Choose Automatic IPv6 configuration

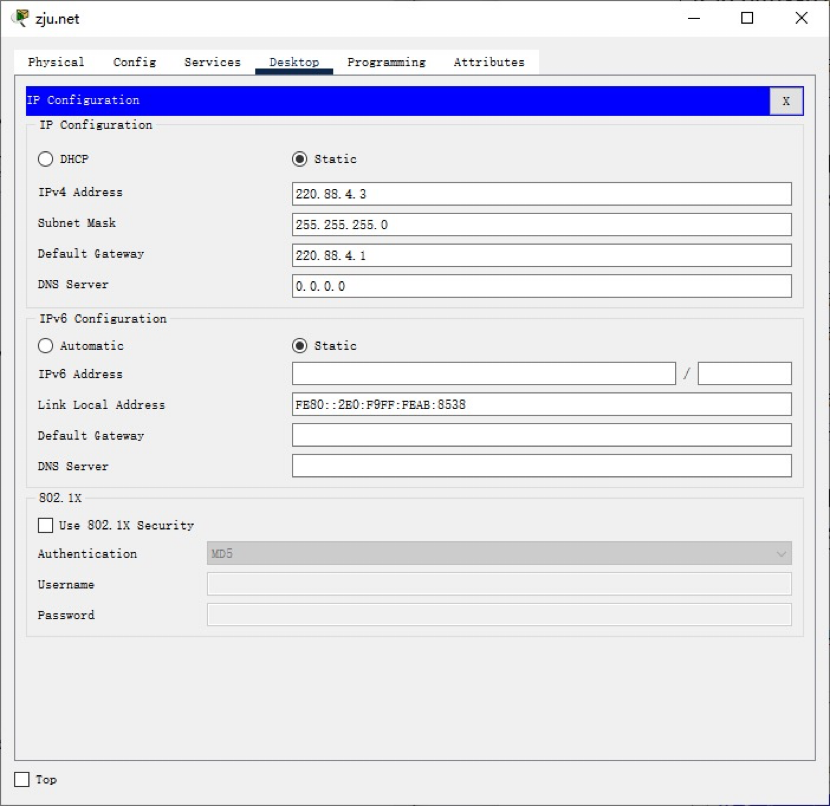46,346
